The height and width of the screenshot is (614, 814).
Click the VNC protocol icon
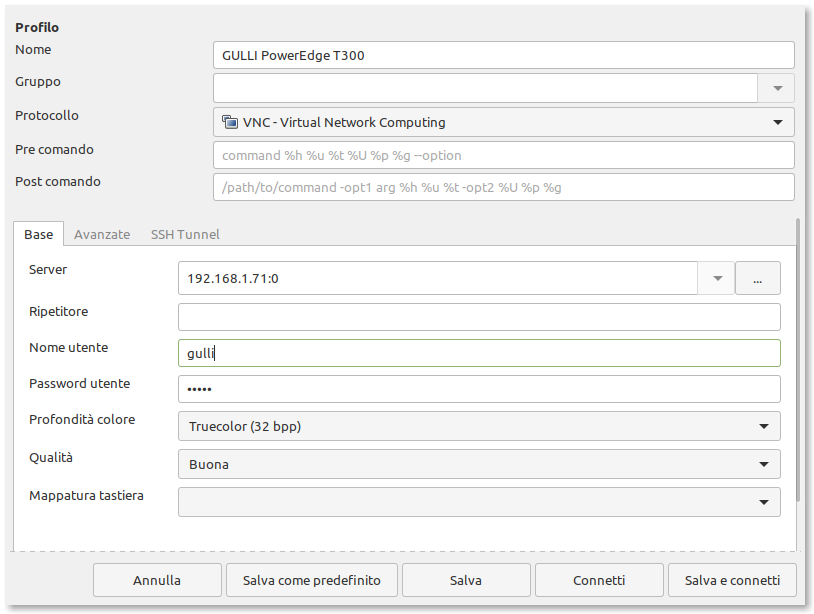[229, 122]
